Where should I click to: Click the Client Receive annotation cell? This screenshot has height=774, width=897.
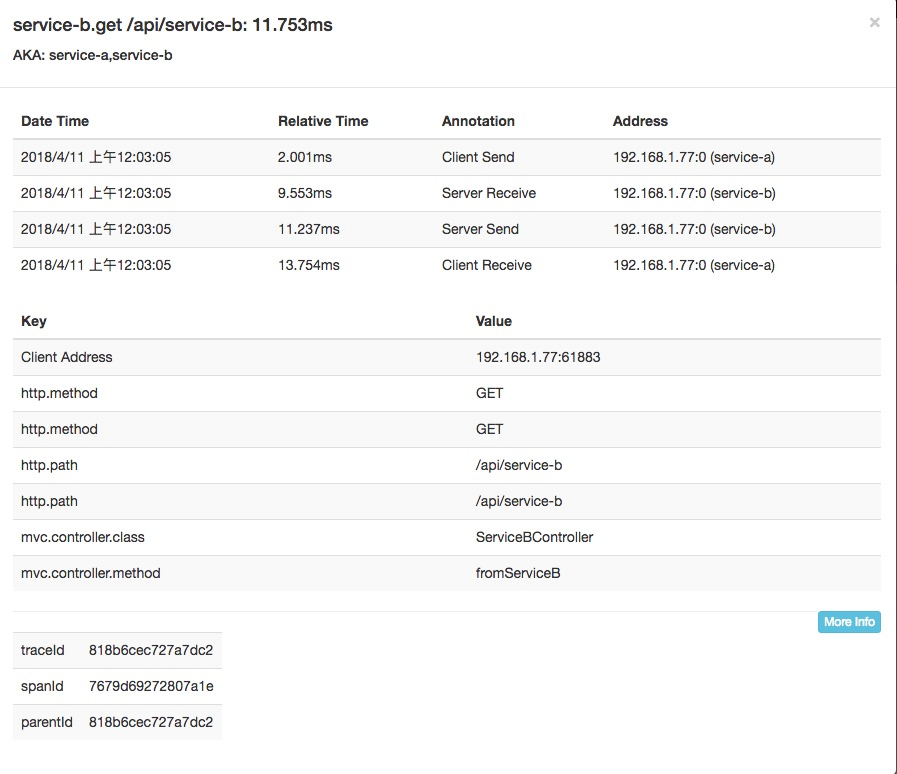pyautogui.click(x=487, y=265)
